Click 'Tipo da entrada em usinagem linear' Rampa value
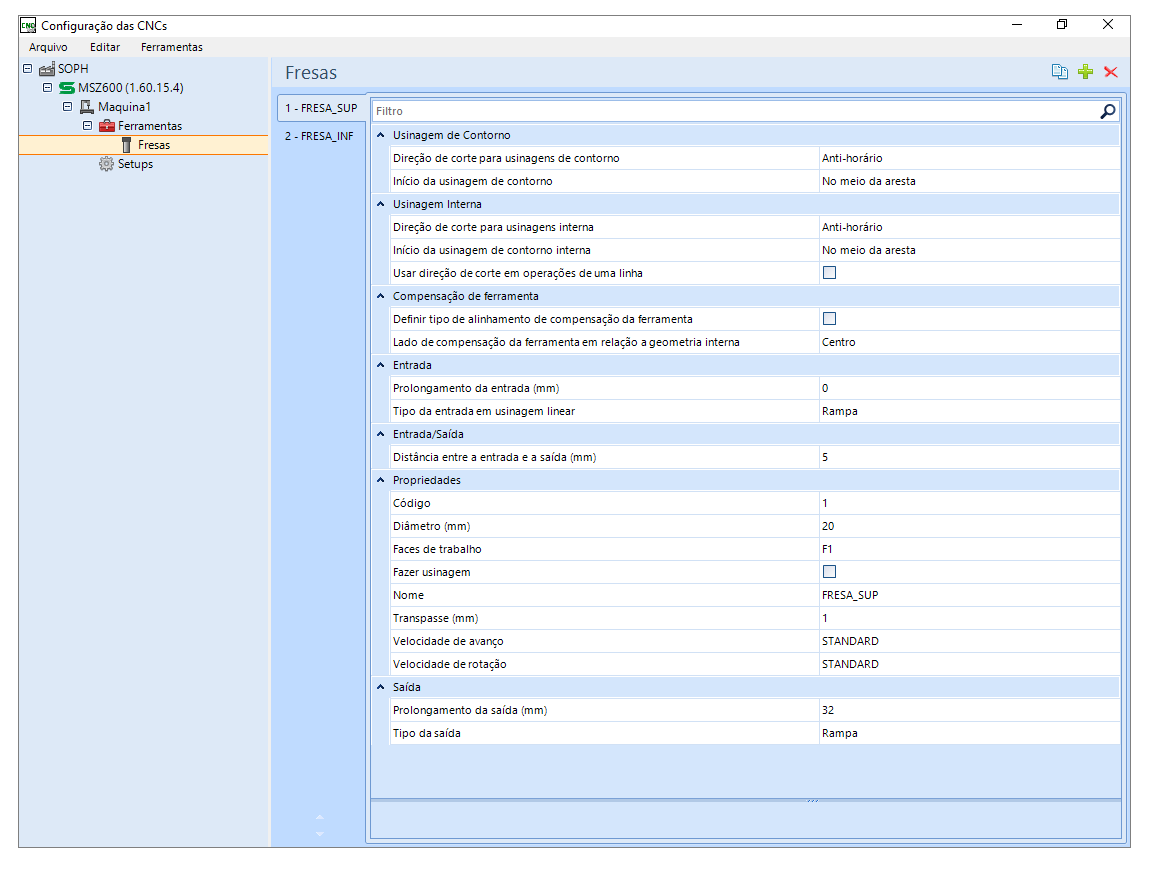This screenshot has width=1149, height=873. point(969,411)
